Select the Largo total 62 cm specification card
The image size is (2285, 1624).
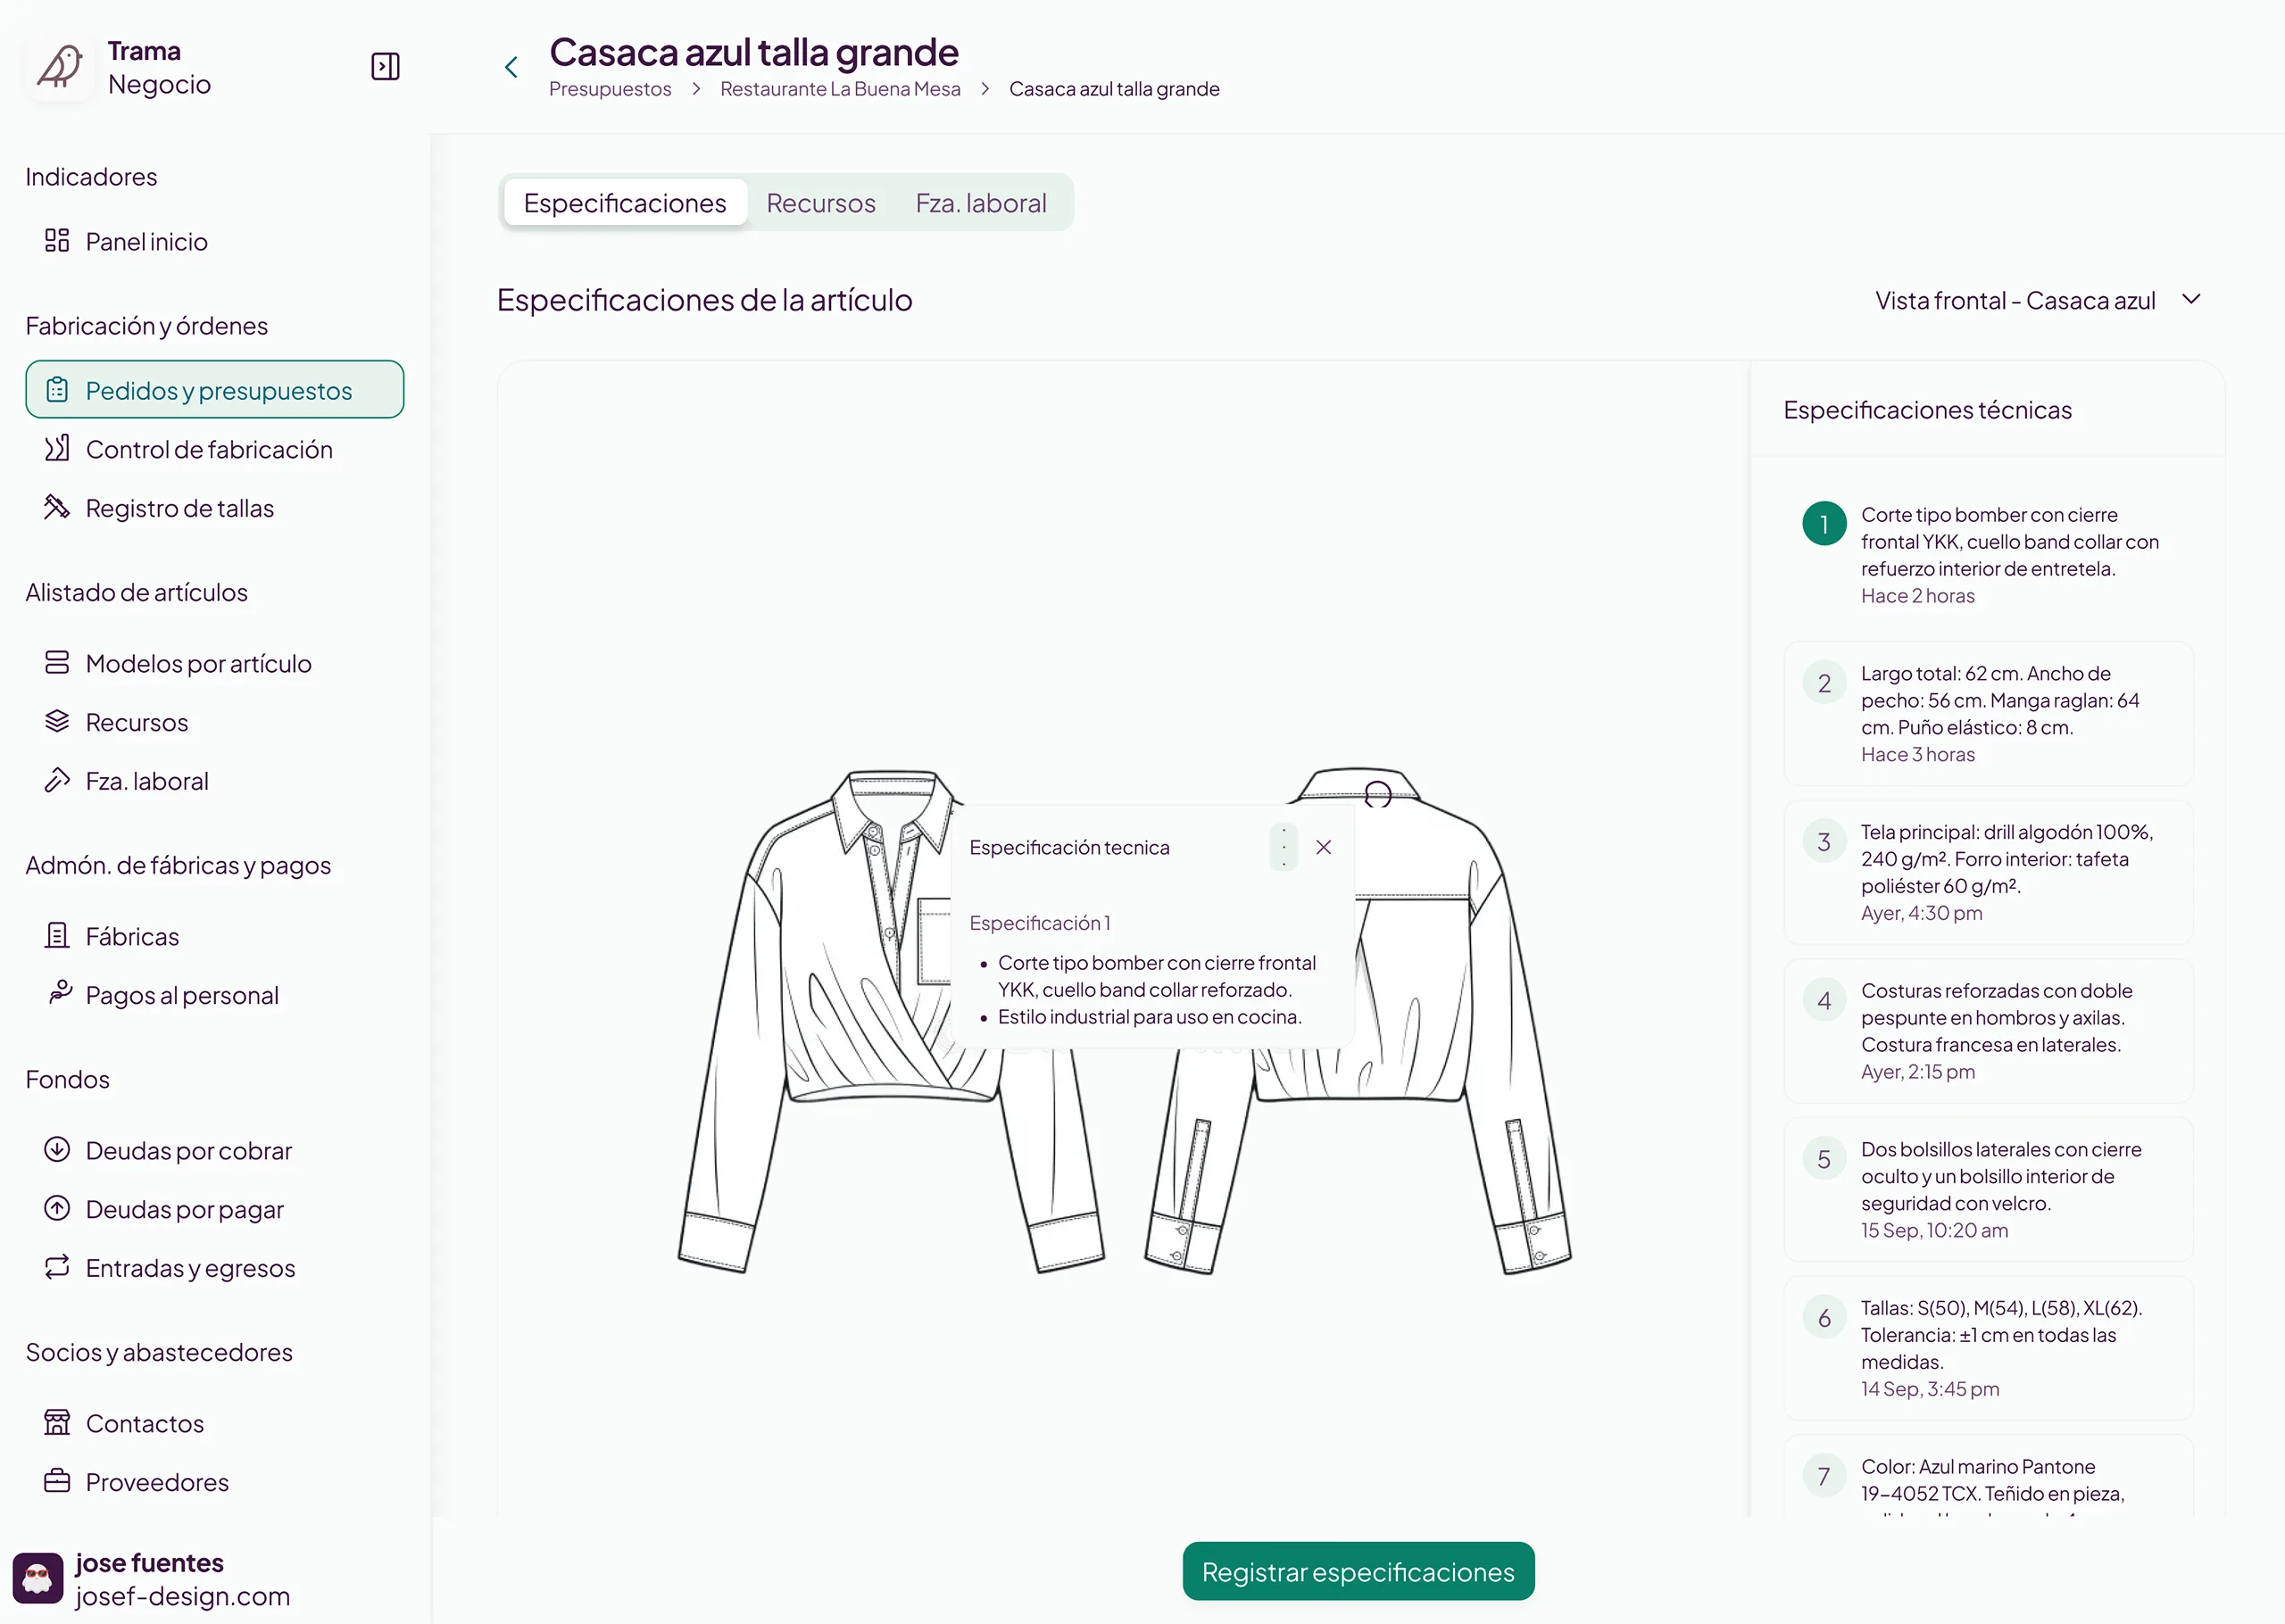[1988, 713]
